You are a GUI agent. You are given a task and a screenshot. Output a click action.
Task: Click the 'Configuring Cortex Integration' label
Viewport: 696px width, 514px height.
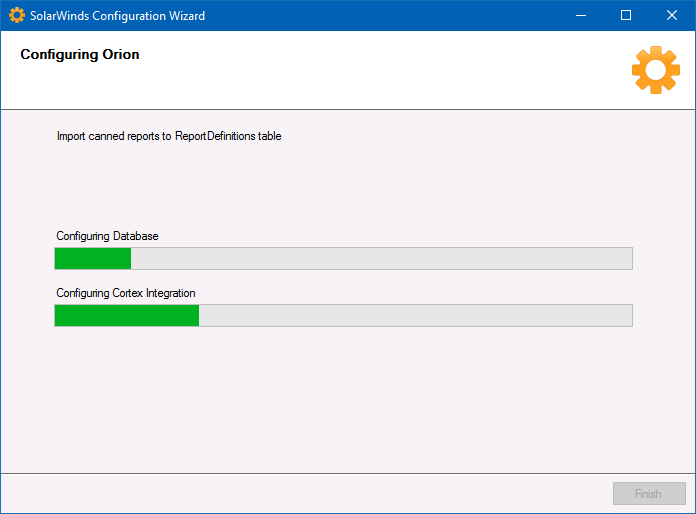click(126, 293)
